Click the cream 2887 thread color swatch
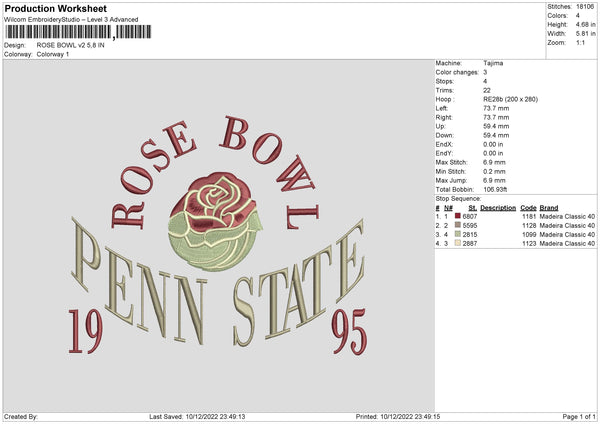Screen dimensions: 600x424 458,243
